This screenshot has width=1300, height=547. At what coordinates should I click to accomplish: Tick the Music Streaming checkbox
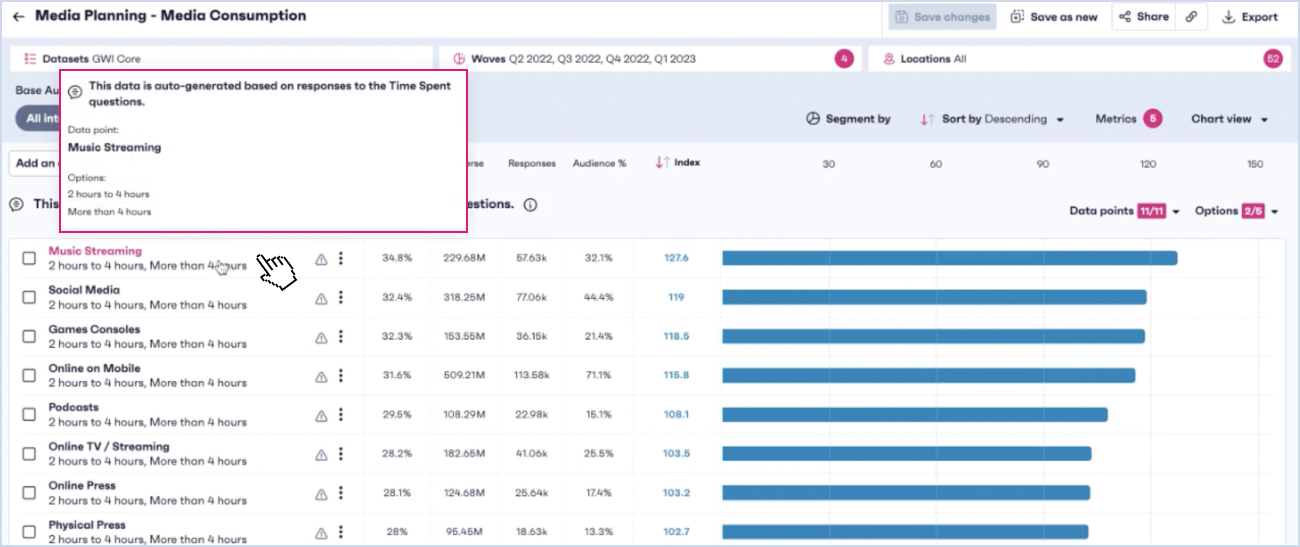click(29, 258)
